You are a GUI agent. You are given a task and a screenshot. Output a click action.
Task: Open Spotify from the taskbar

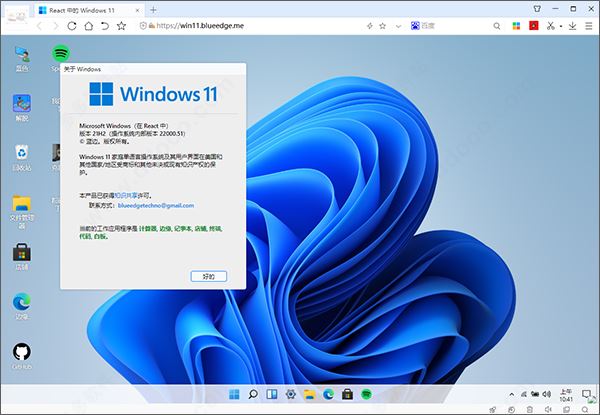click(366, 394)
